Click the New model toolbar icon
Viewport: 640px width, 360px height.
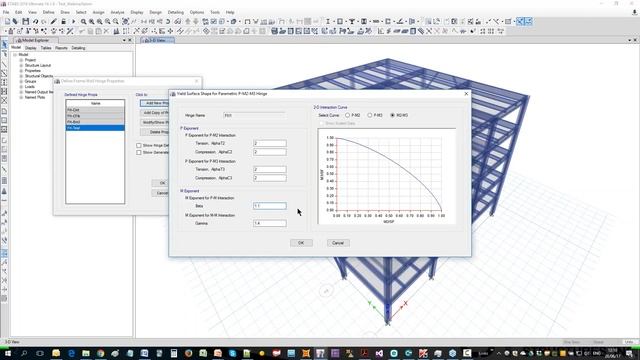coord(7,21)
